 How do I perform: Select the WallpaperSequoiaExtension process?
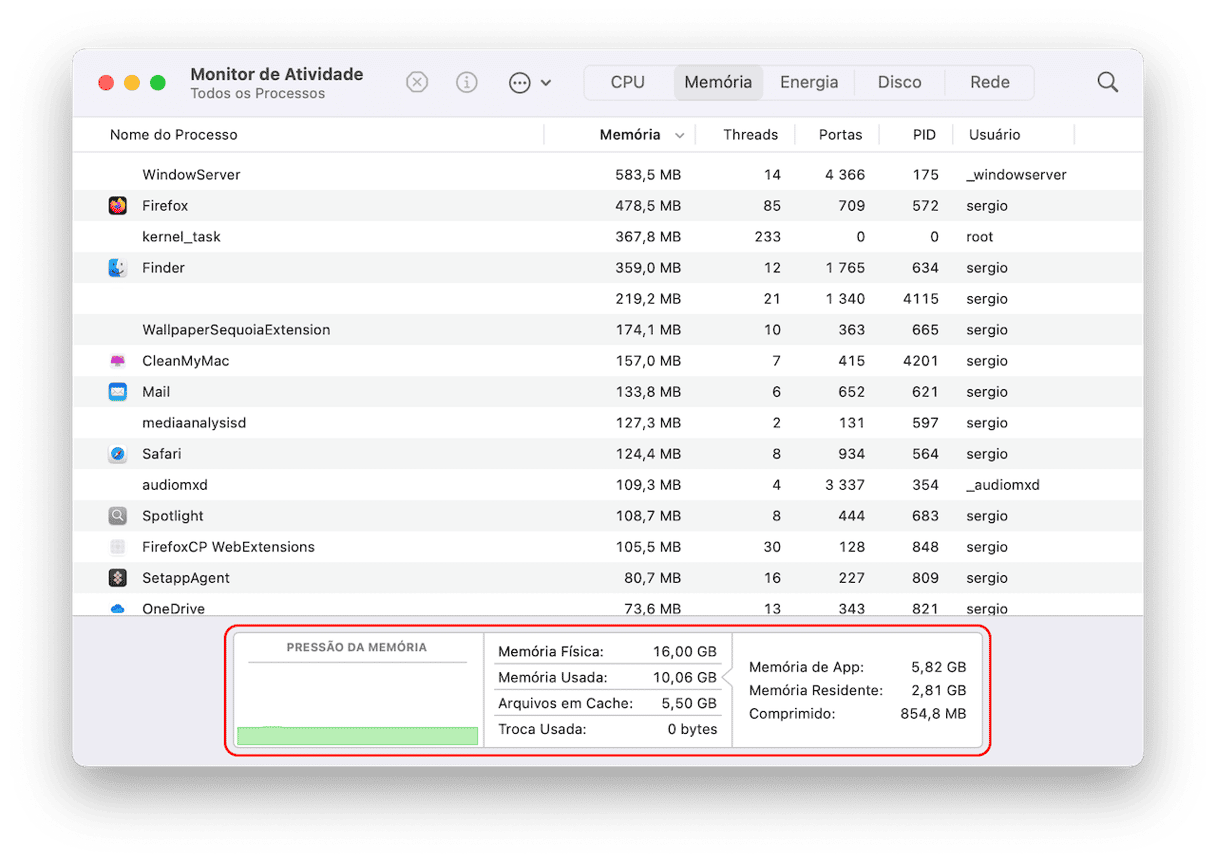pos(236,330)
